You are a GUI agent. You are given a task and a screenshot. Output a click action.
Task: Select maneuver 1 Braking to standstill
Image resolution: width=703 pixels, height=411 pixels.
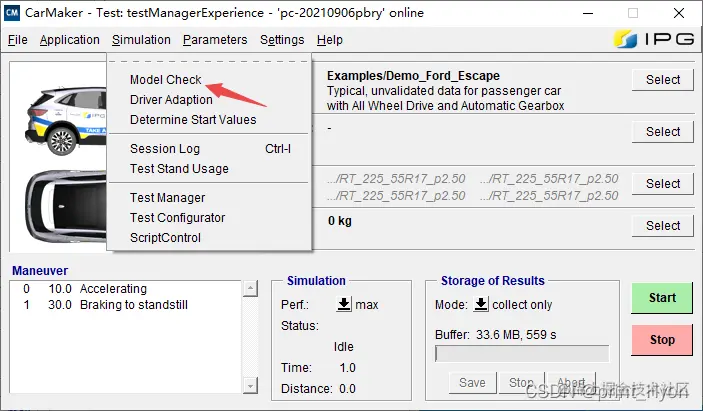(x=125, y=305)
